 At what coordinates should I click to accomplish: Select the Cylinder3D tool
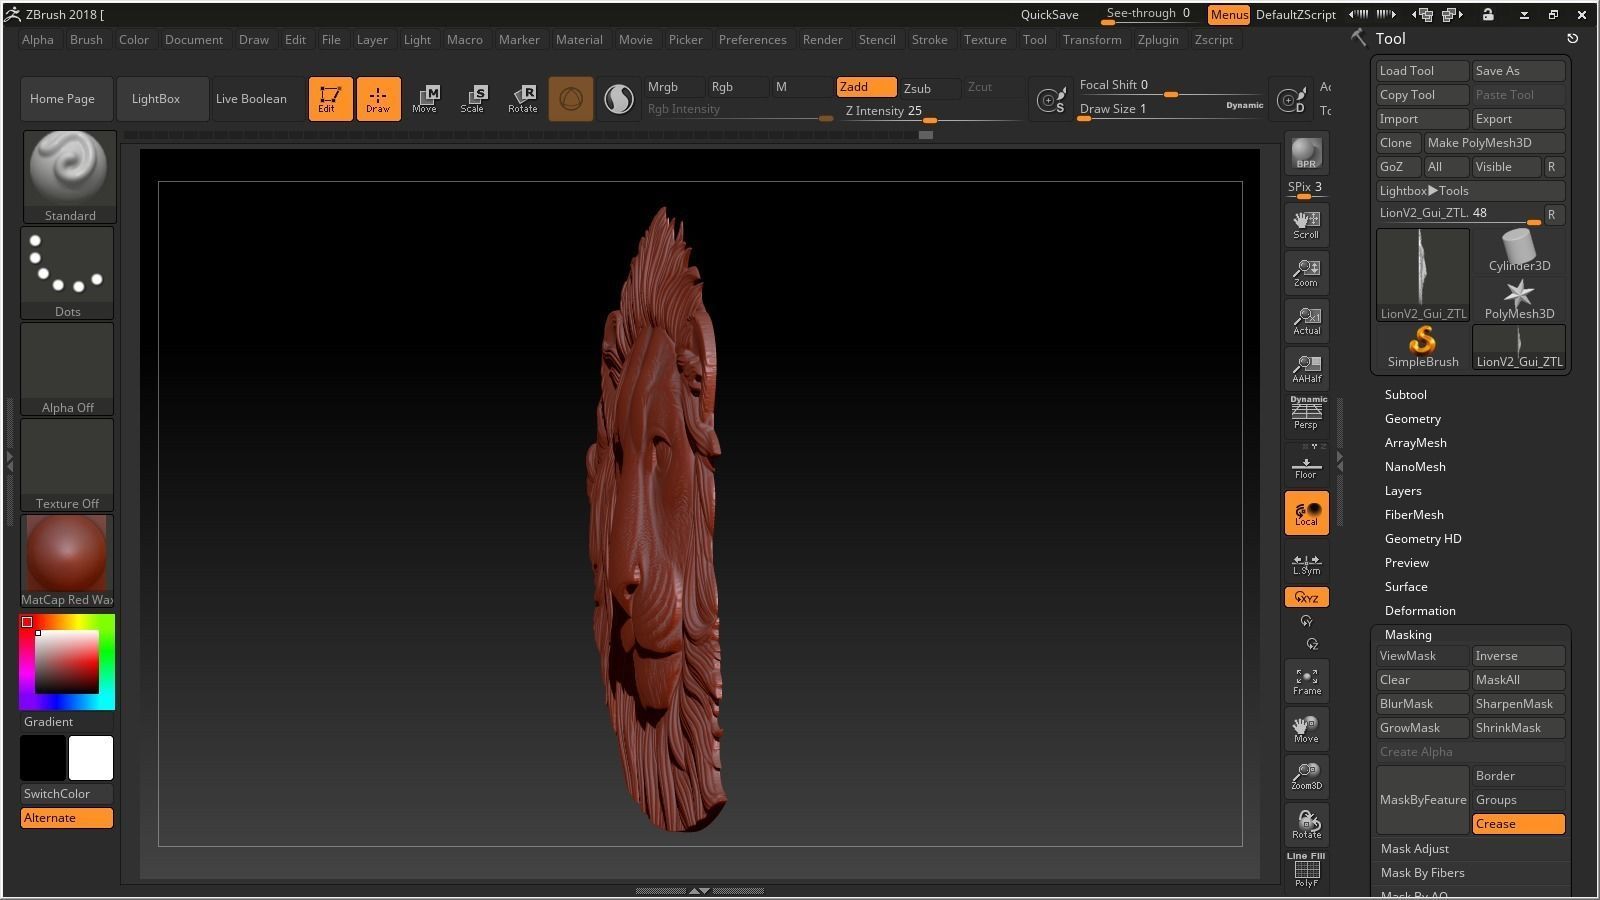(x=1518, y=251)
